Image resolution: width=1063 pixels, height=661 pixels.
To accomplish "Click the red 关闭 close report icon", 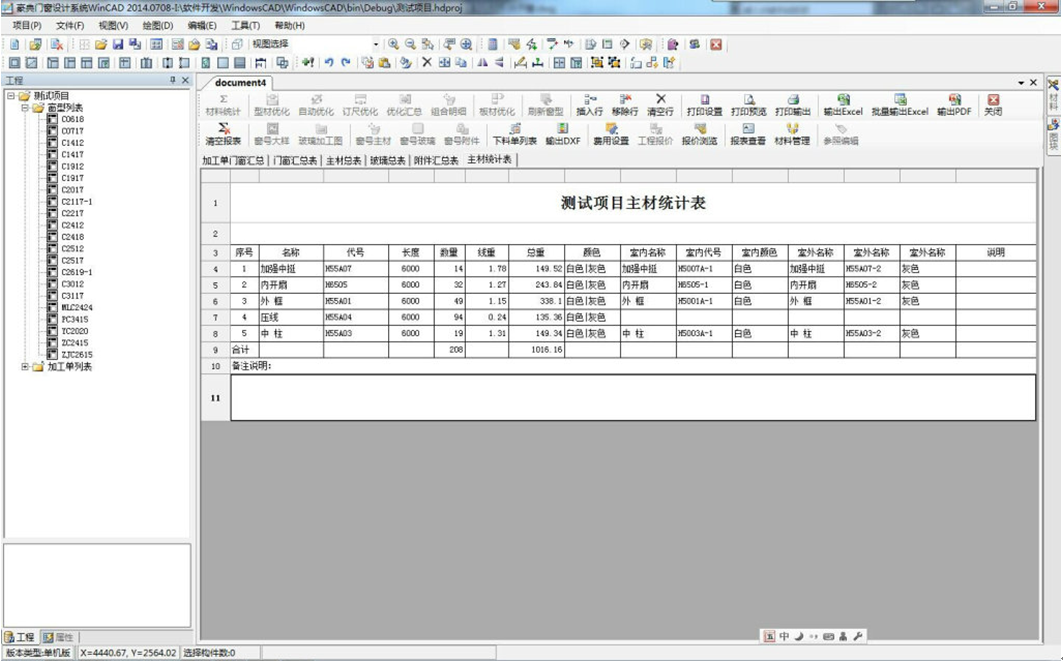I will click(993, 105).
